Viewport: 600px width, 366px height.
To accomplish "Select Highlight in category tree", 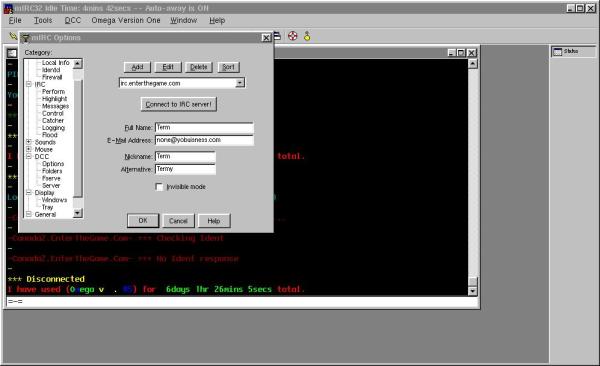I will point(54,99).
